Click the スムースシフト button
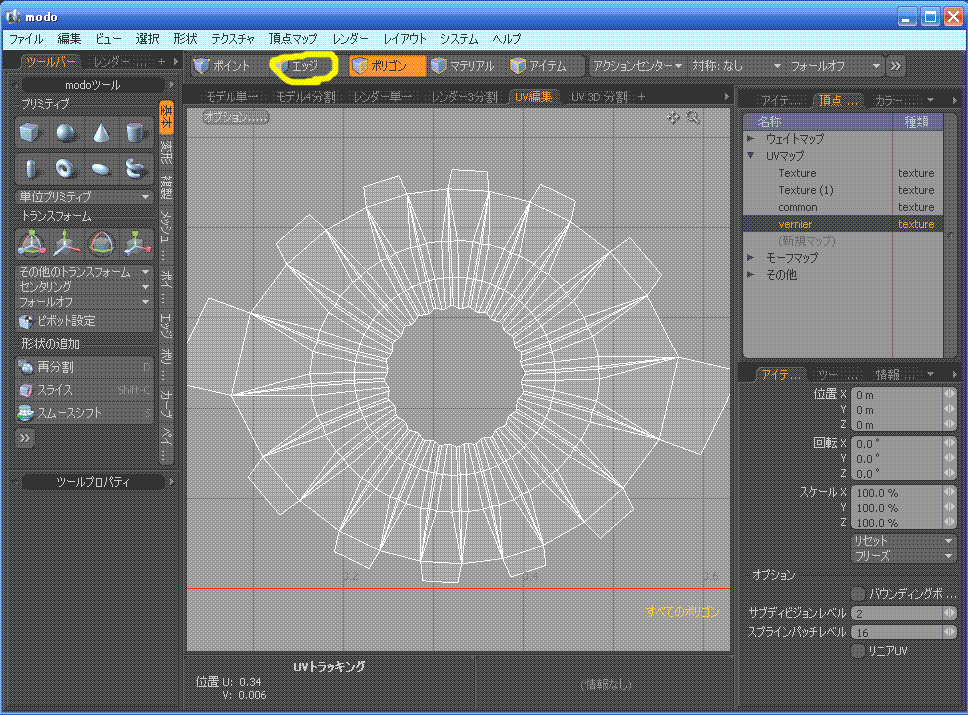 point(69,412)
